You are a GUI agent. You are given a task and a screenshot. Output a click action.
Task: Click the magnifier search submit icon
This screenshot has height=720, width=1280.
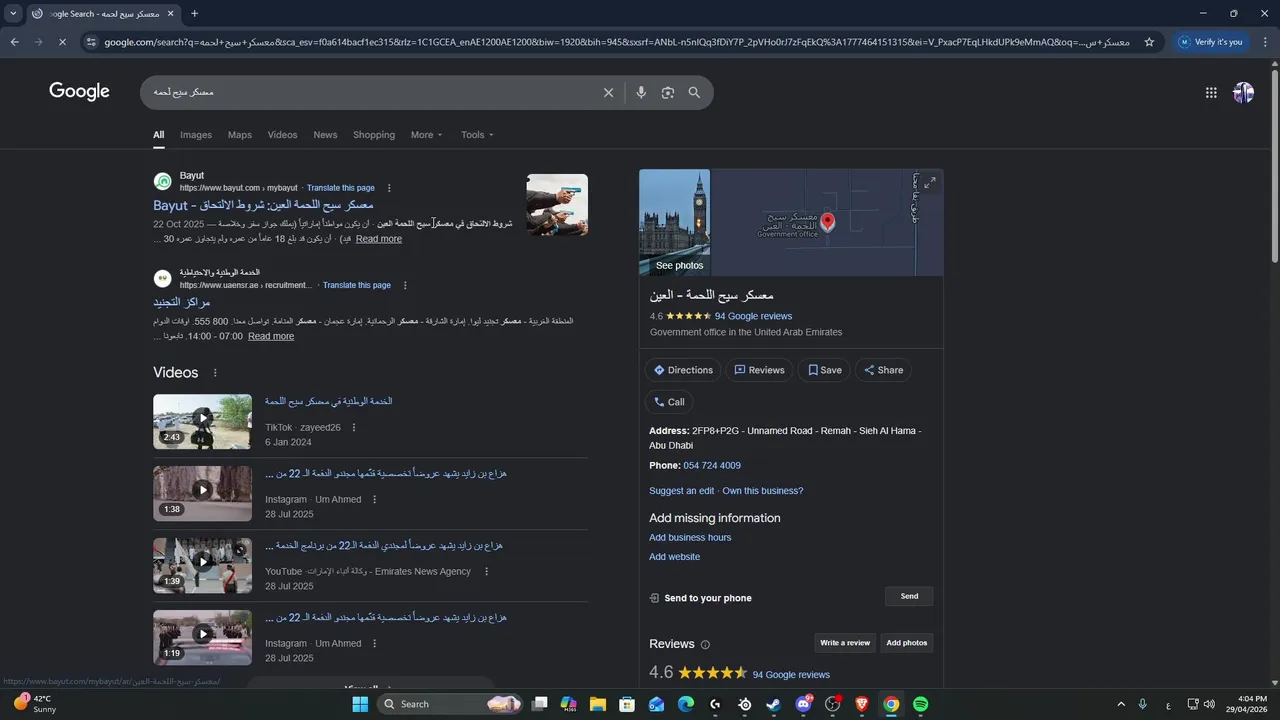pyautogui.click(x=694, y=92)
